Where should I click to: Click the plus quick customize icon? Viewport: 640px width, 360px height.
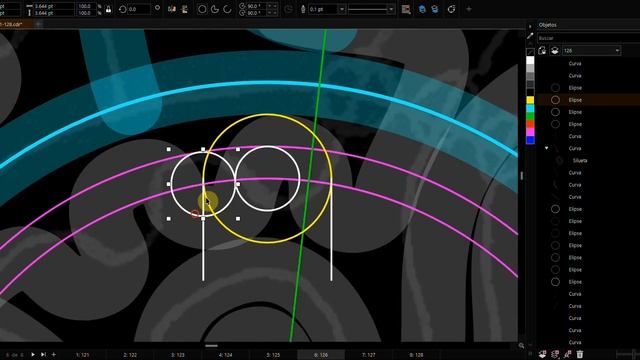469,9
